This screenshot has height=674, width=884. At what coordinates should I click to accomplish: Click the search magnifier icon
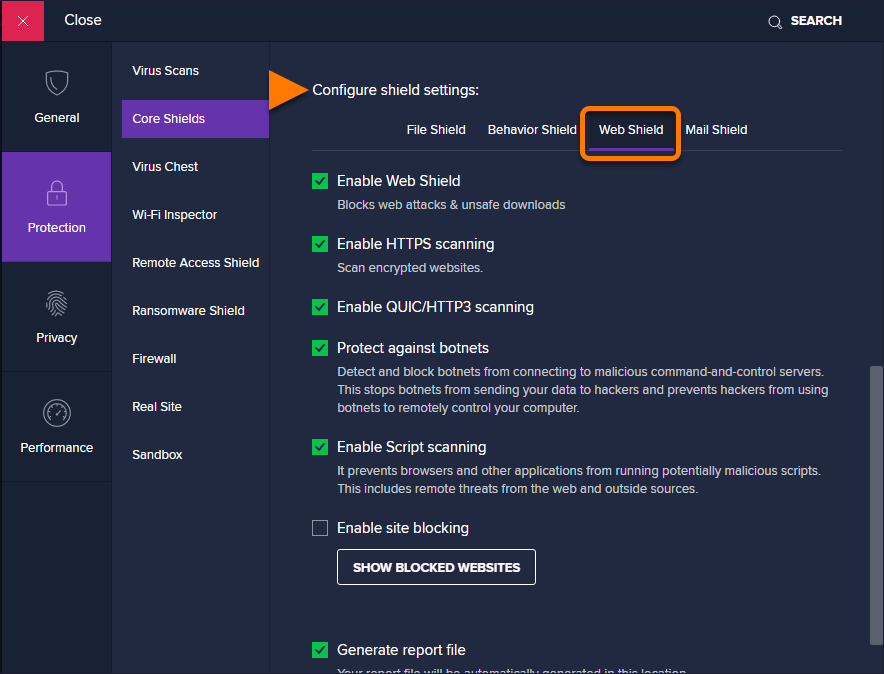(x=775, y=22)
